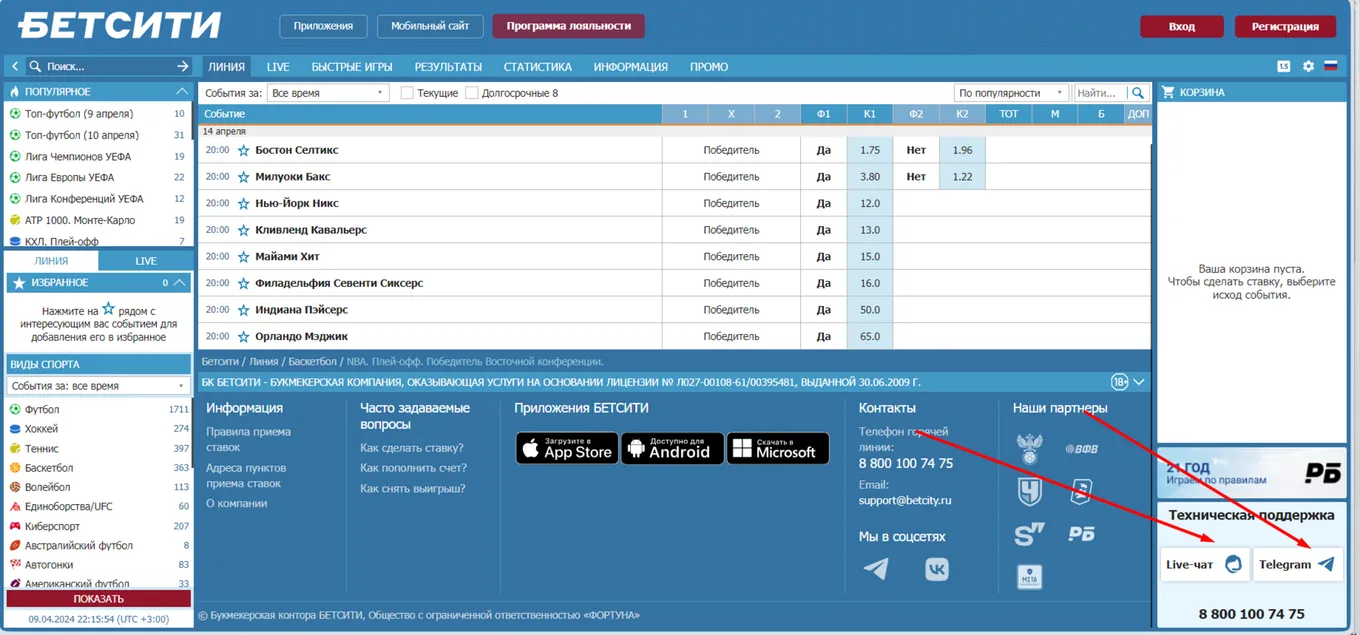Screen dimensions: 1360x635
Task: Click the БЕТСИТИ logo
Action: 119,25
